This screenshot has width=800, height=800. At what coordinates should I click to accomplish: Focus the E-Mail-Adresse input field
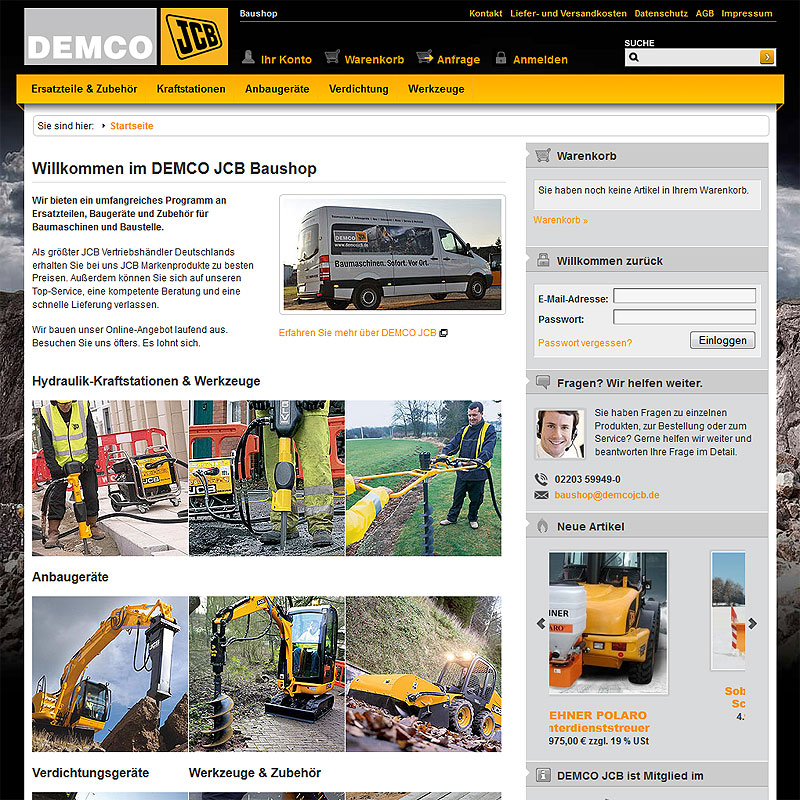point(684,295)
